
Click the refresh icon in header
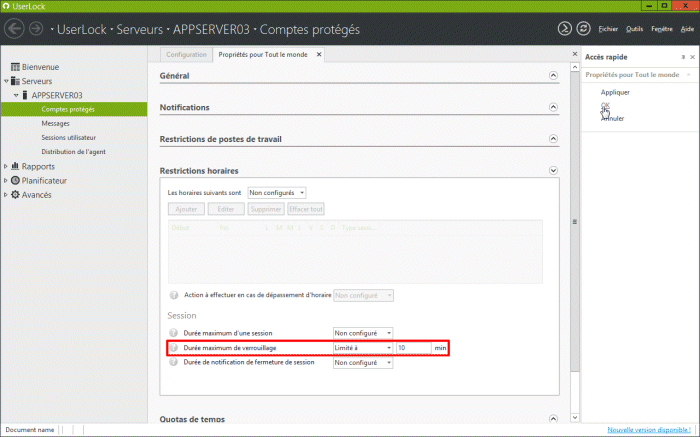coord(583,29)
